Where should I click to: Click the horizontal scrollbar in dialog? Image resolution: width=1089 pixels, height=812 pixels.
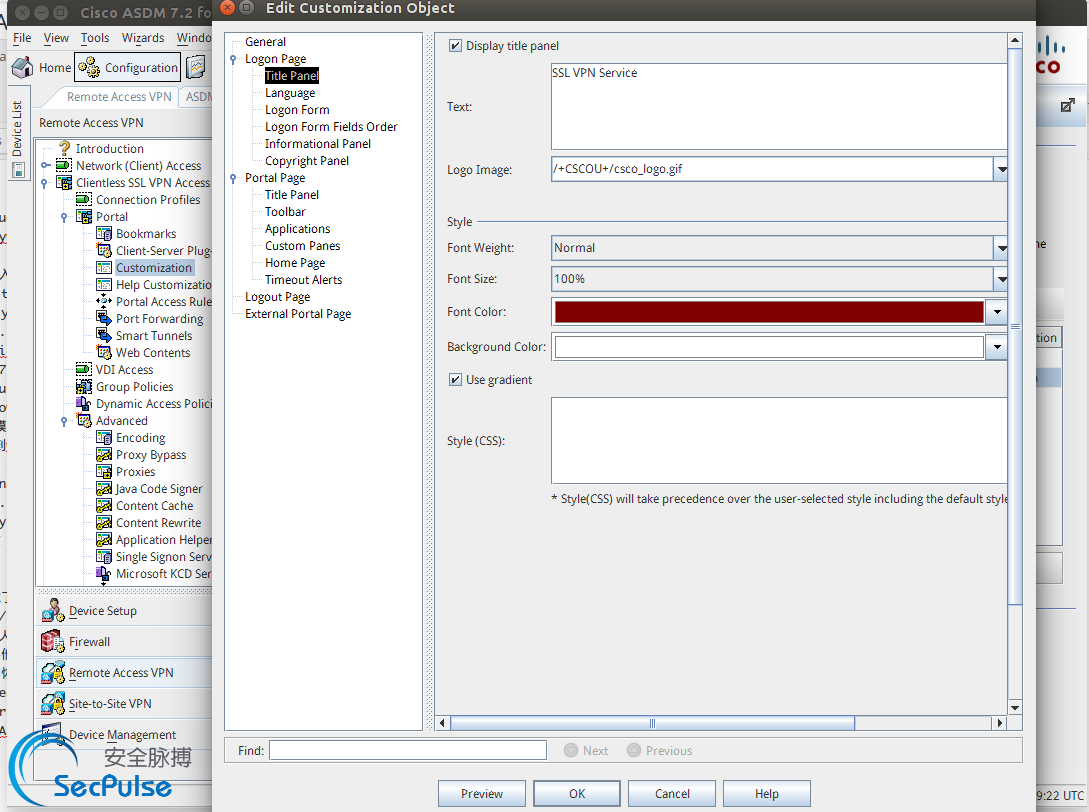tap(652, 723)
